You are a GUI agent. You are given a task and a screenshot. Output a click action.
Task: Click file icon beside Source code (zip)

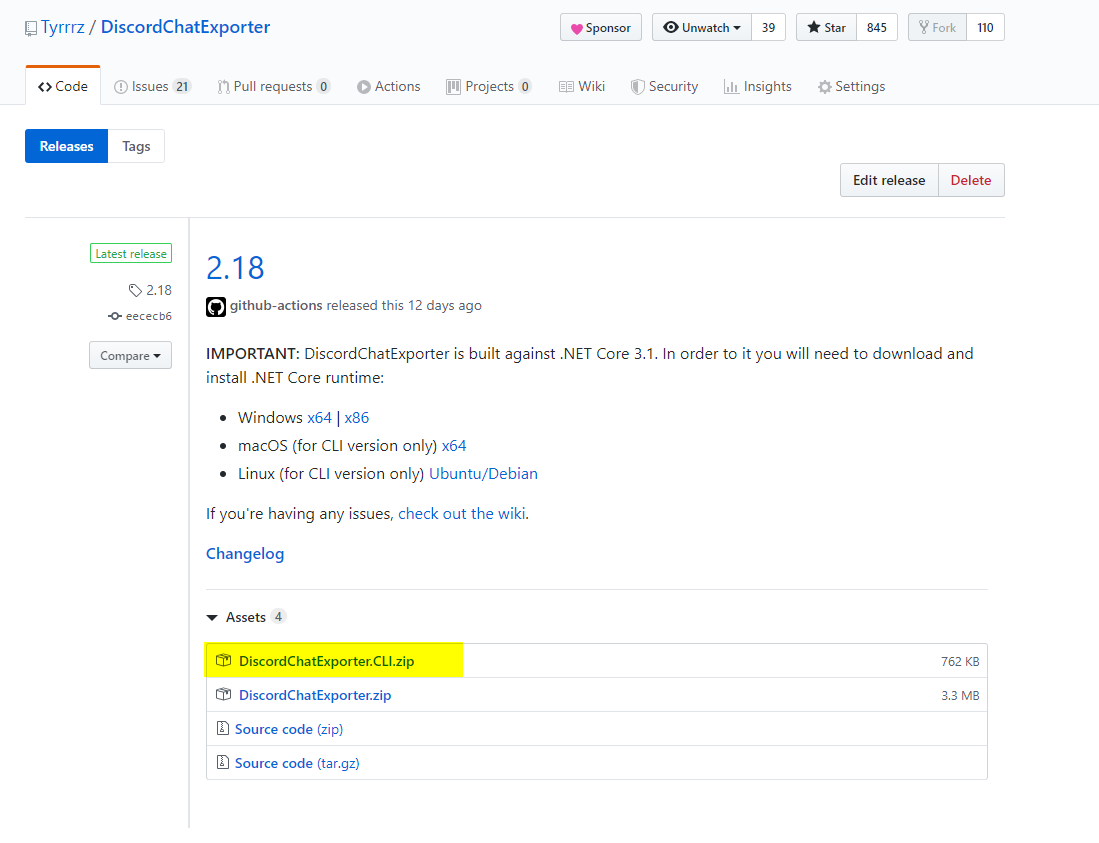(x=223, y=728)
